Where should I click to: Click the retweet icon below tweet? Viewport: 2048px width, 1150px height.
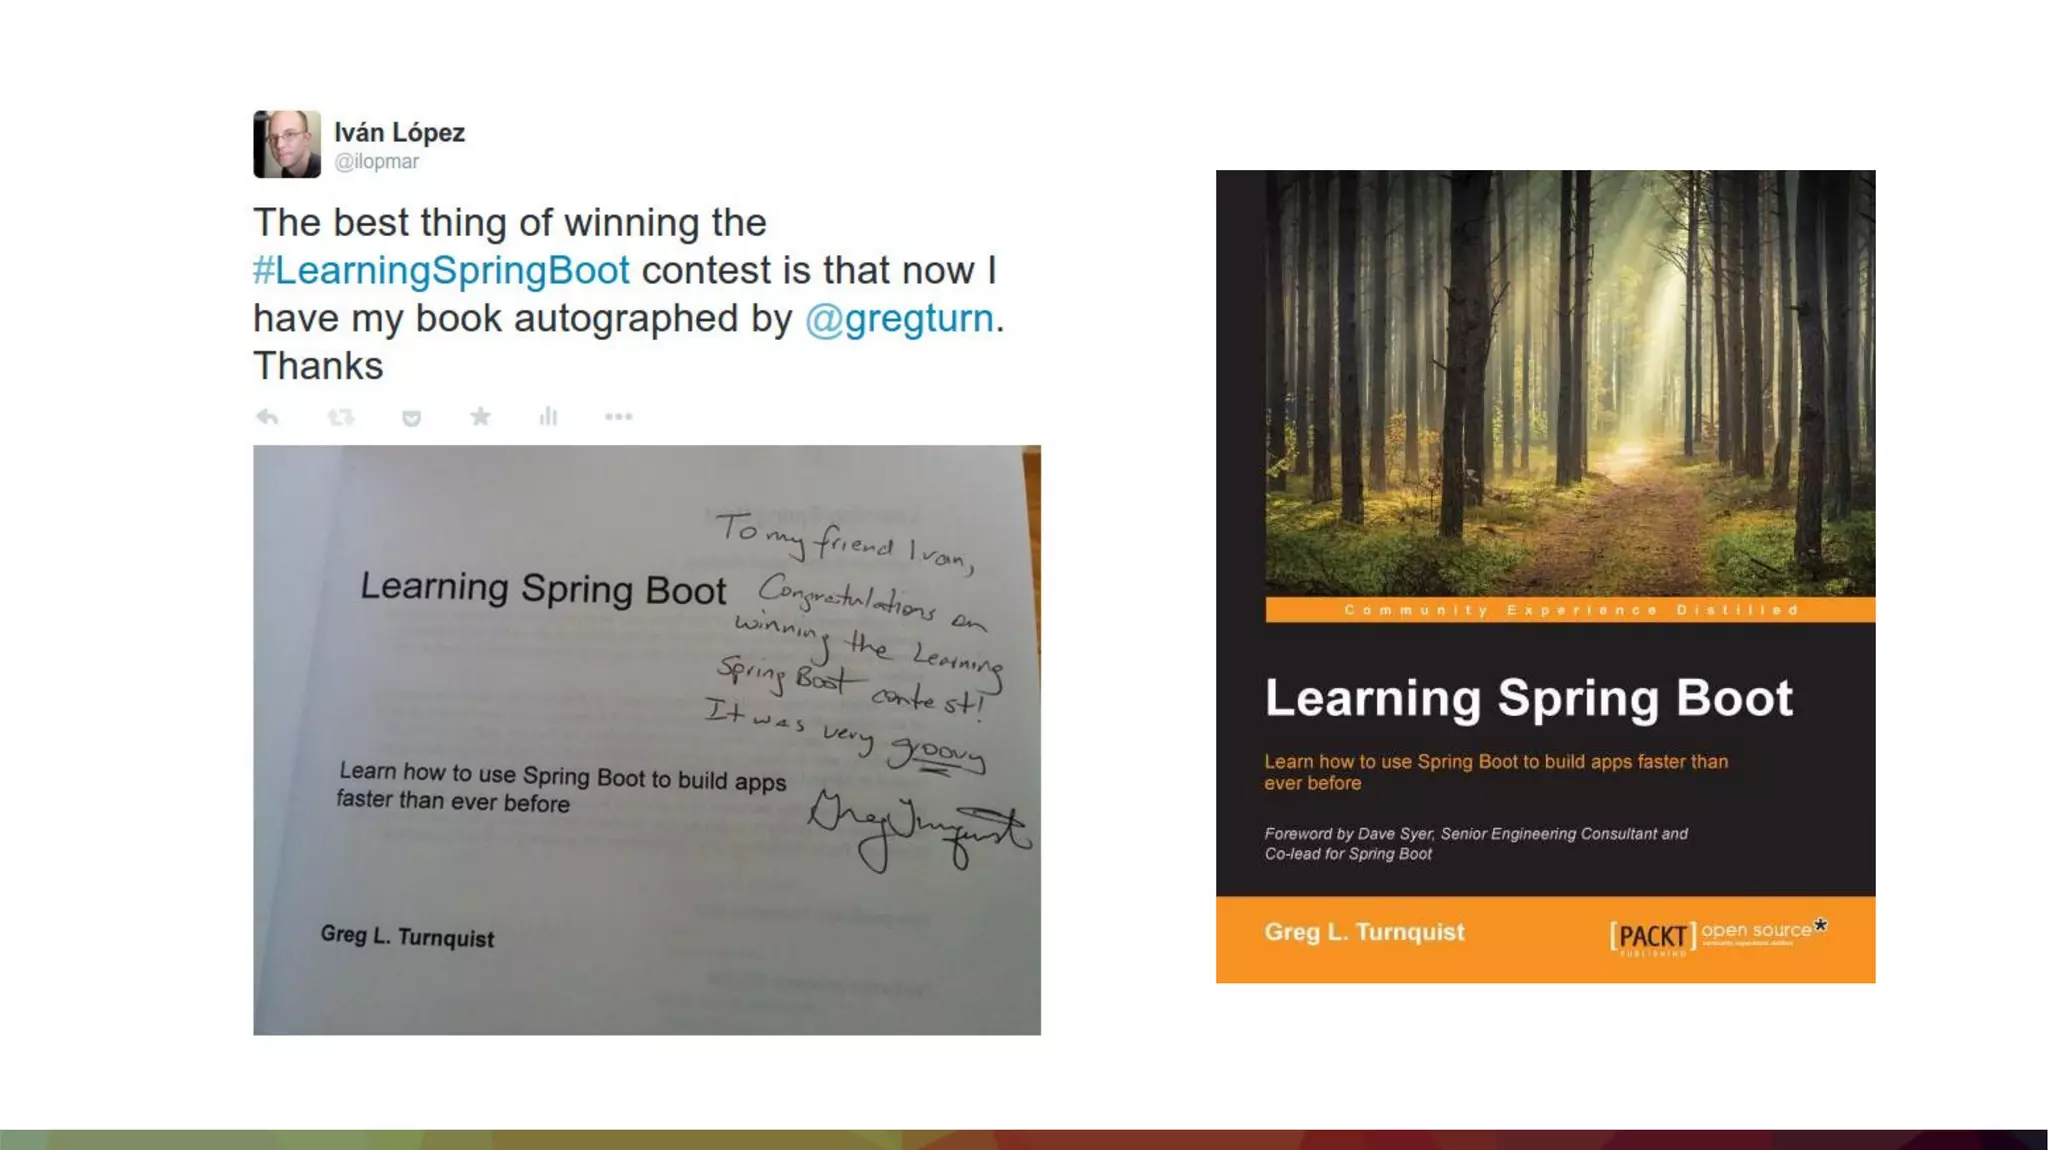[x=340, y=417]
